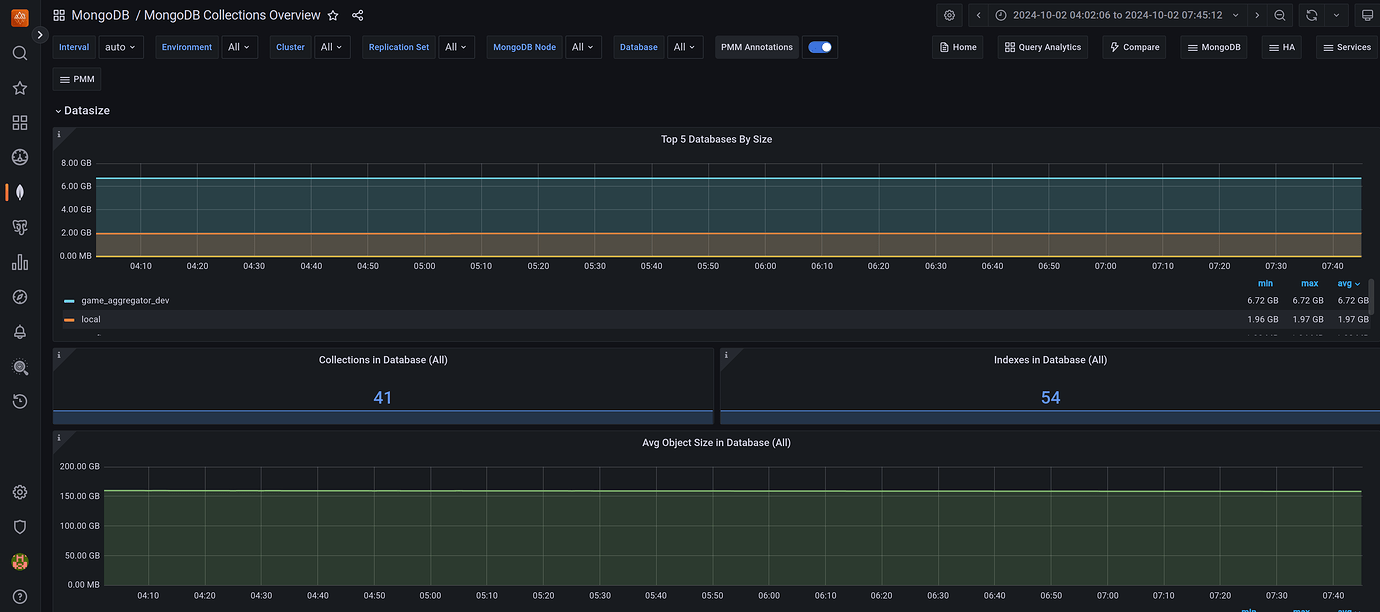Navigate to the Home dashboard link
The image size is (1380, 612).
[957, 46]
